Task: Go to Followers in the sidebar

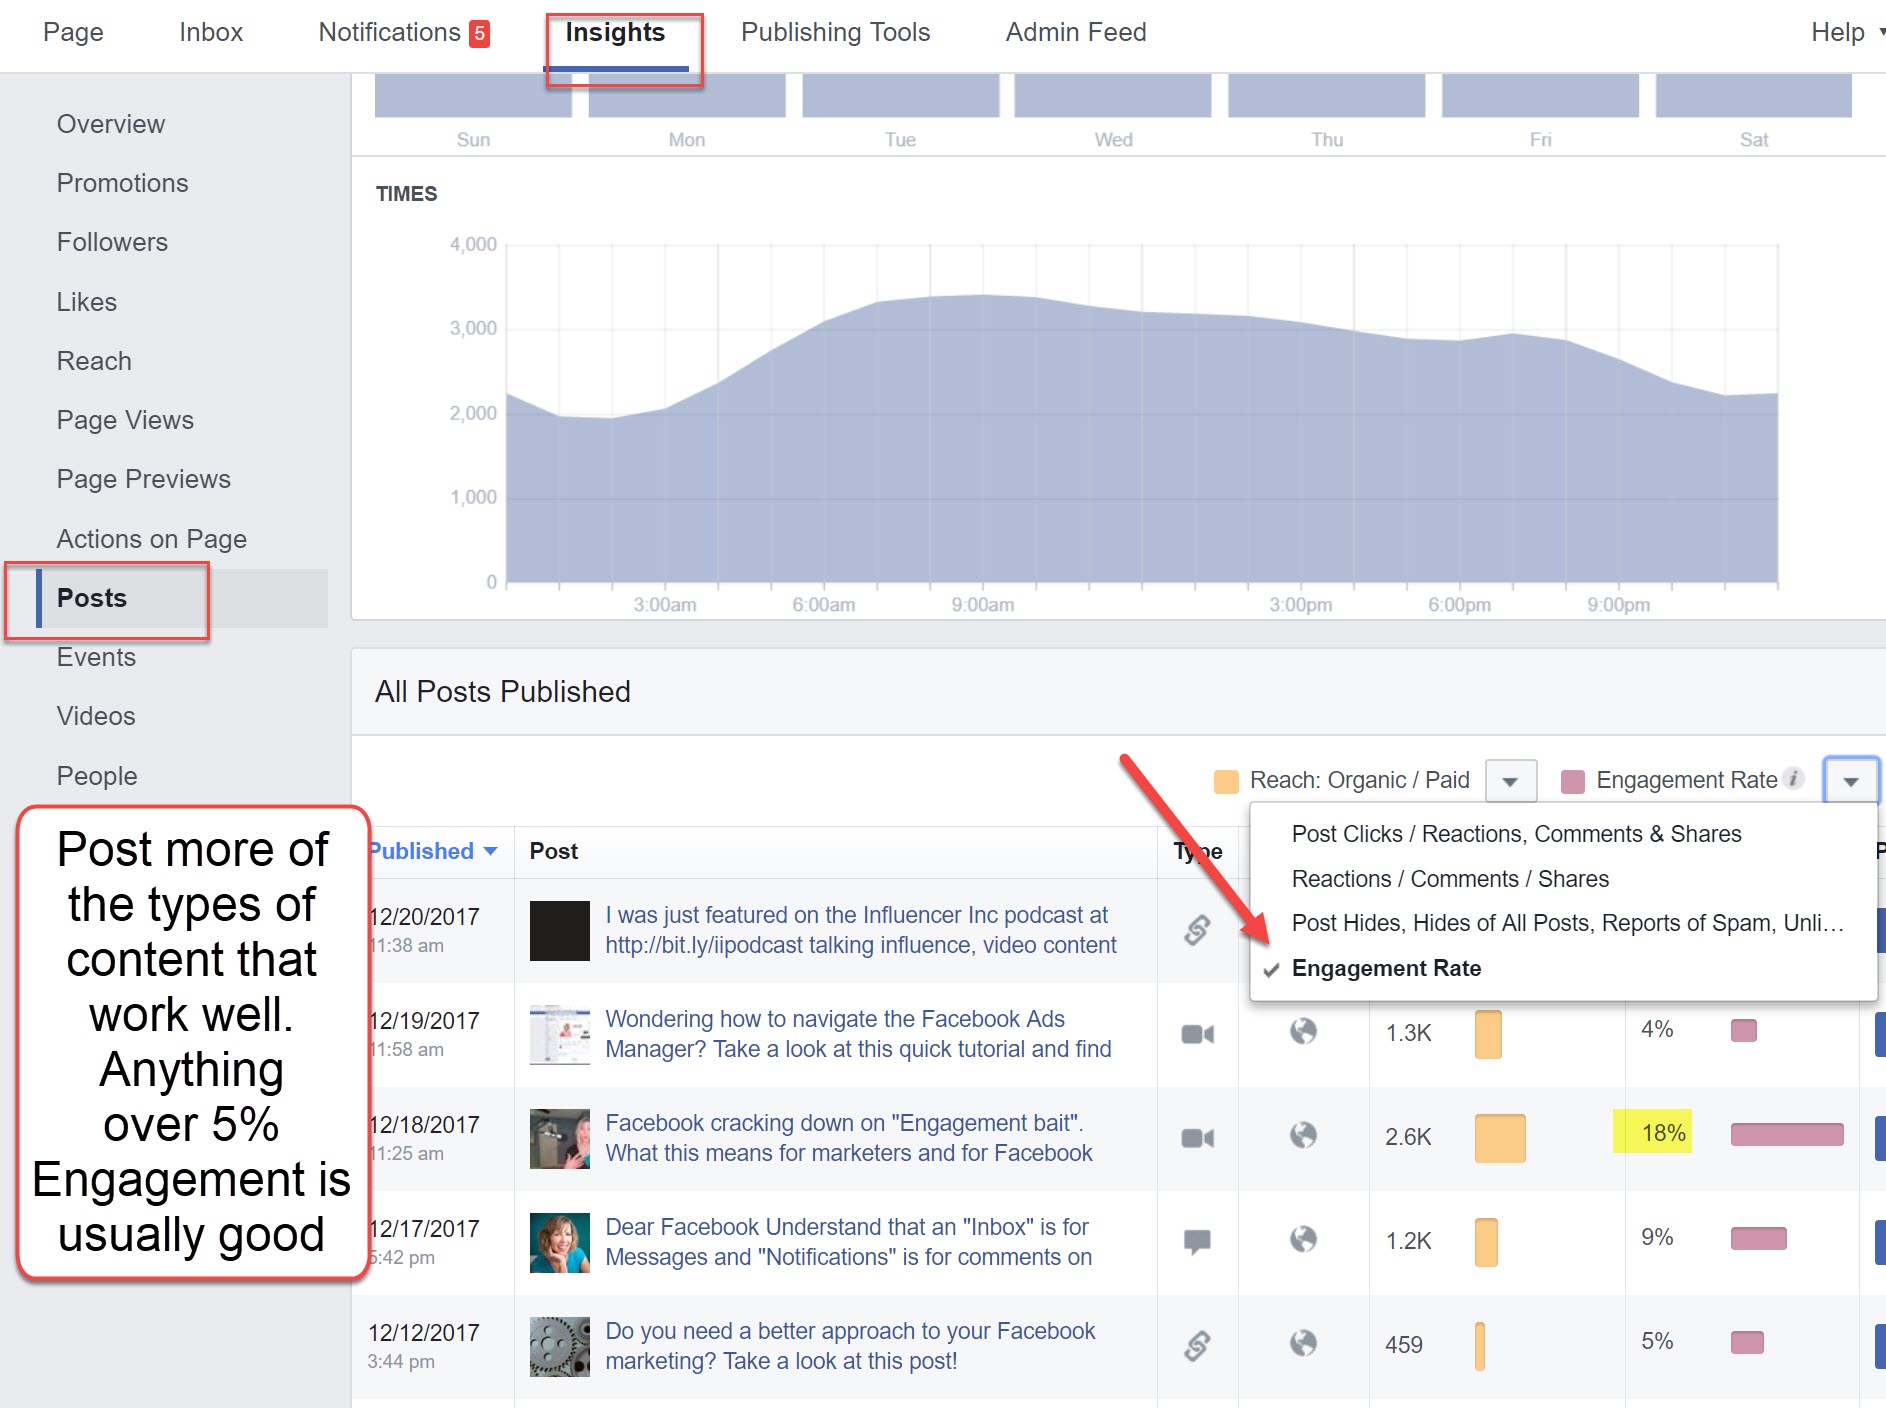Action: tap(112, 242)
